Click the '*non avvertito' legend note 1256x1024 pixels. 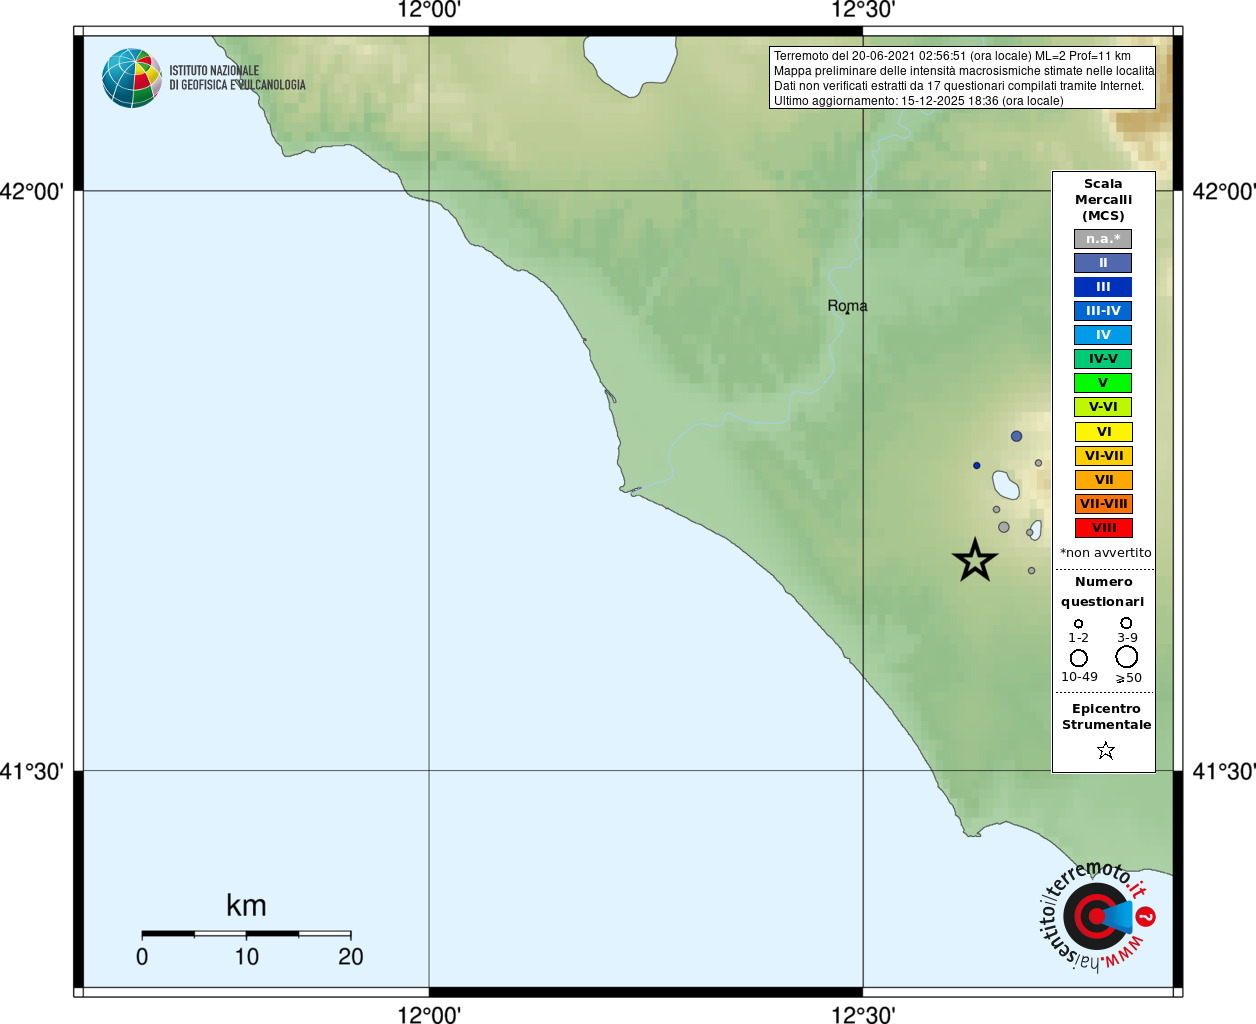1105,553
